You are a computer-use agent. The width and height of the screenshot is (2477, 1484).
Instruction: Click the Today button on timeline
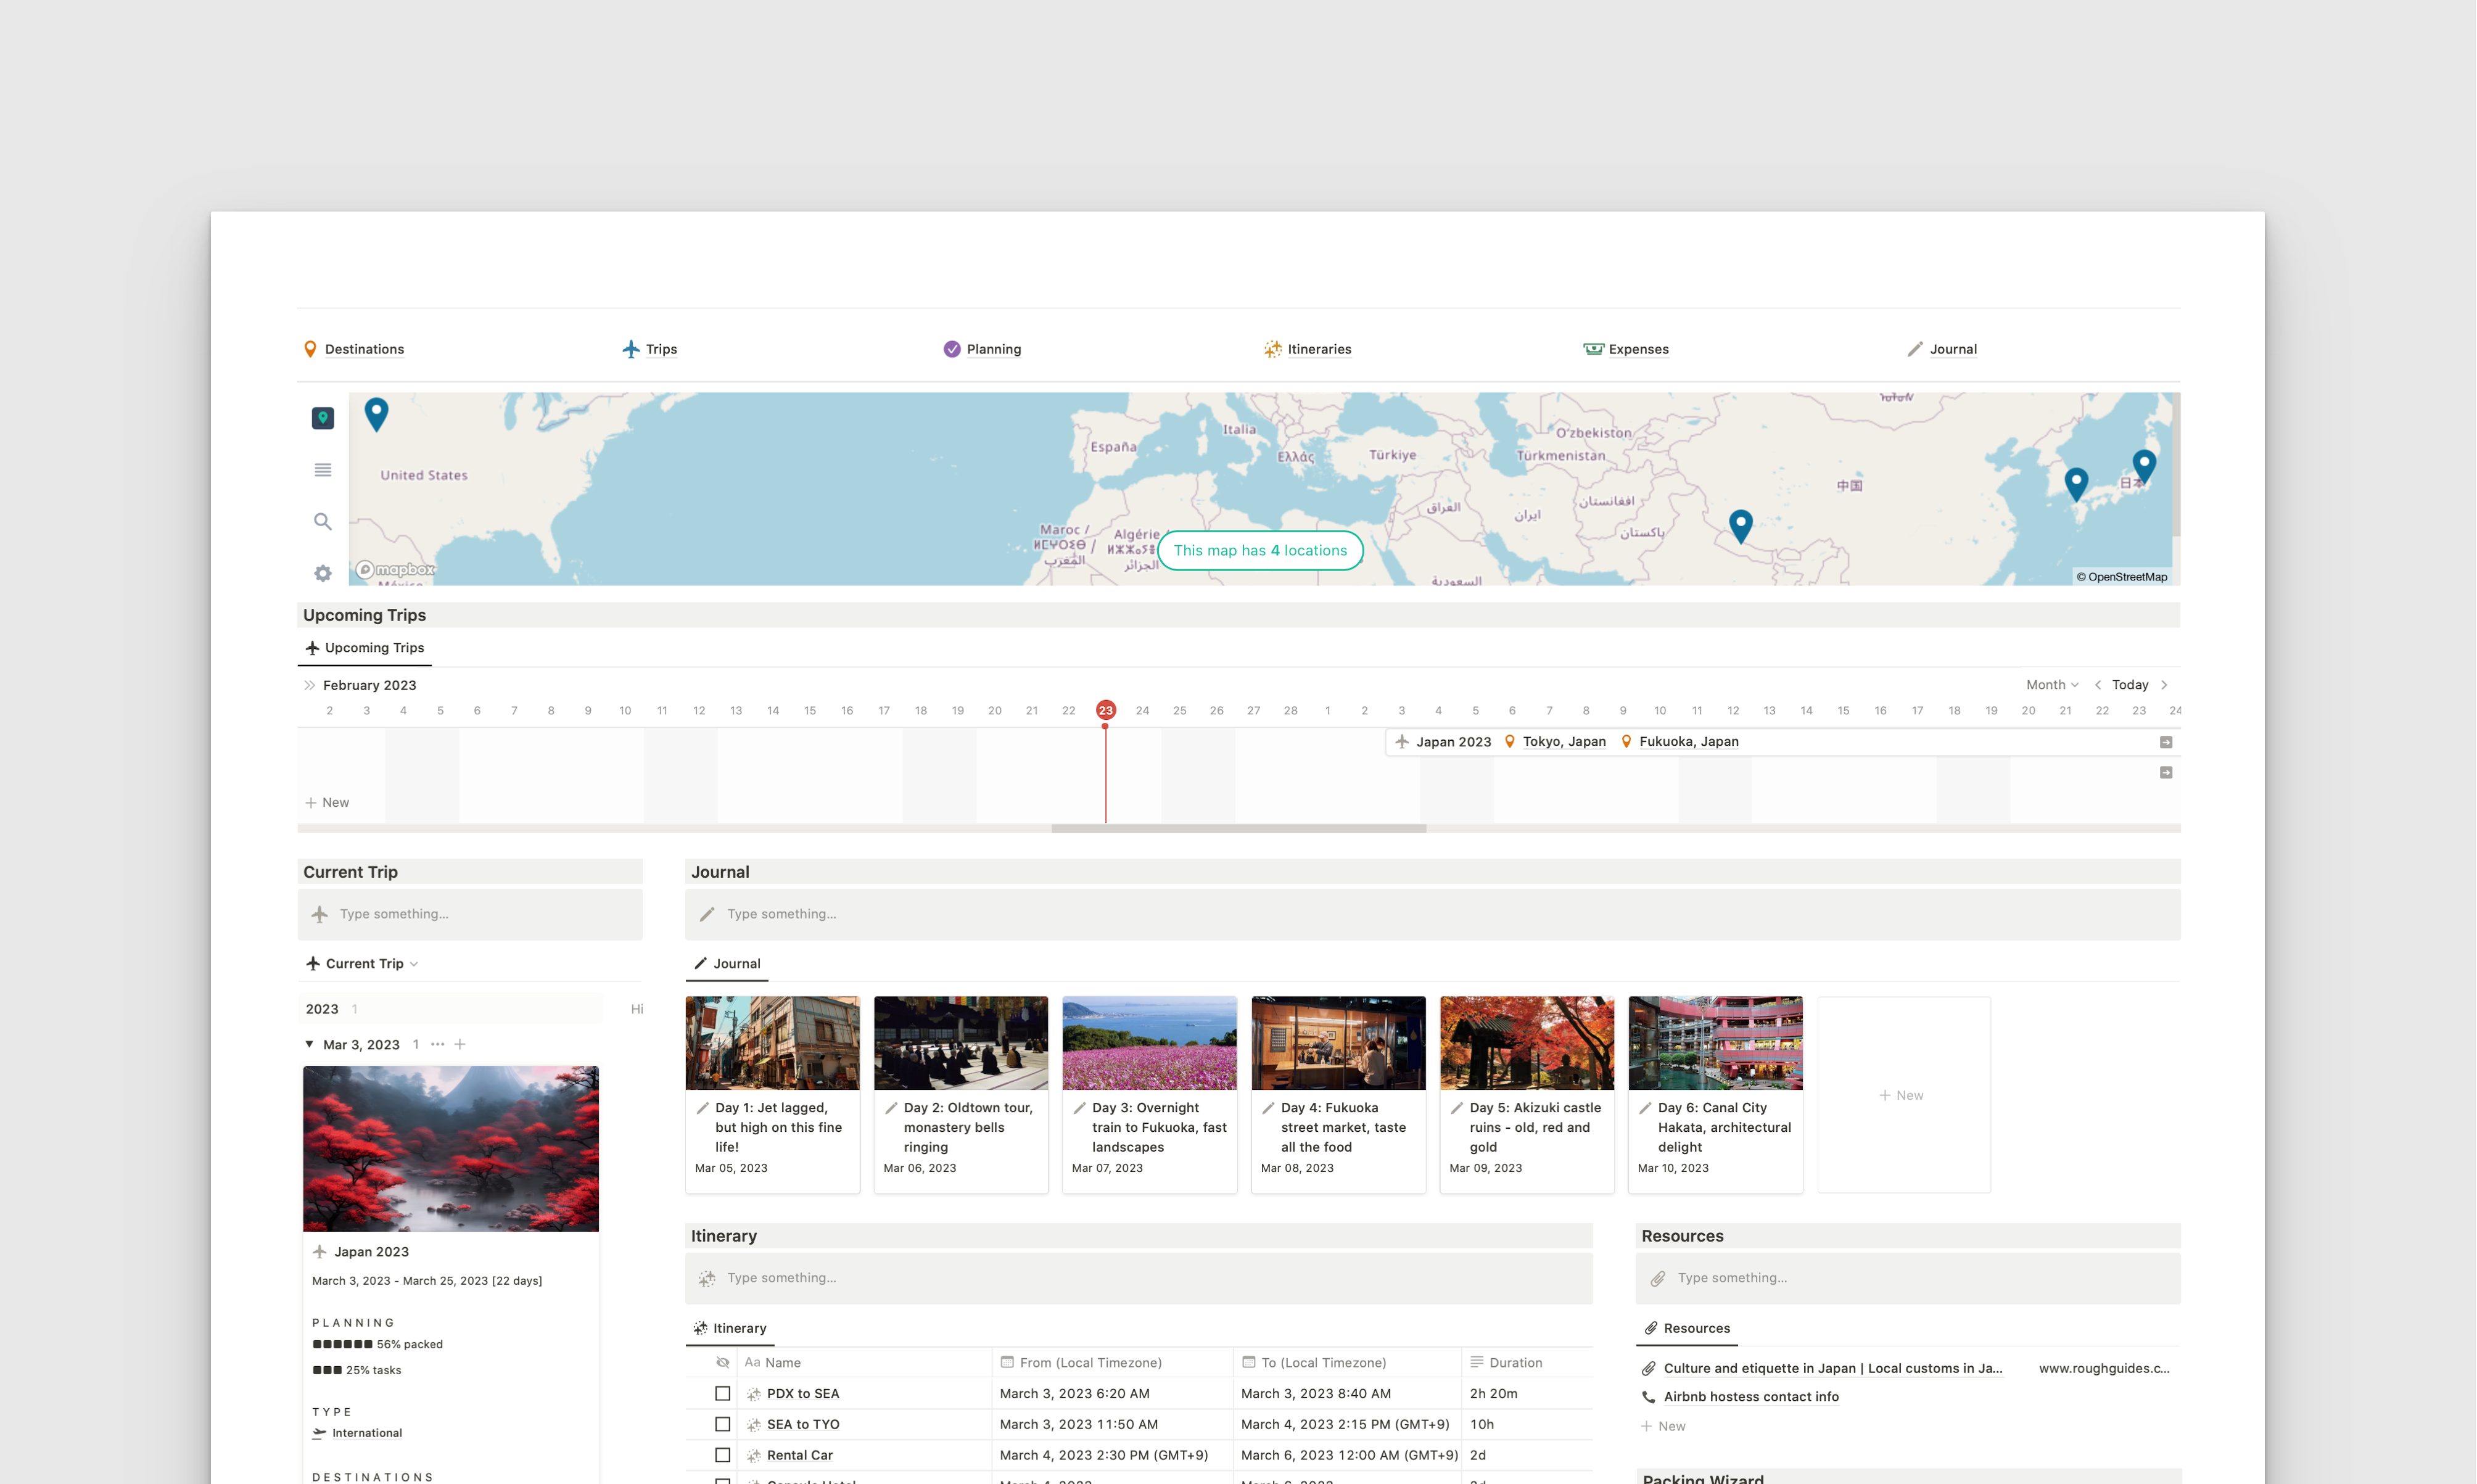2129,685
